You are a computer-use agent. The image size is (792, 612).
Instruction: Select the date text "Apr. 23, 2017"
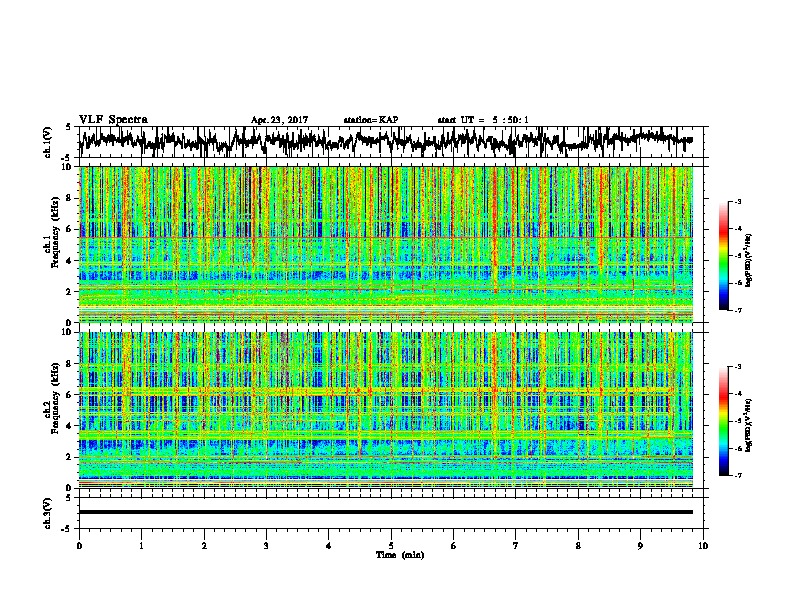[279, 120]
